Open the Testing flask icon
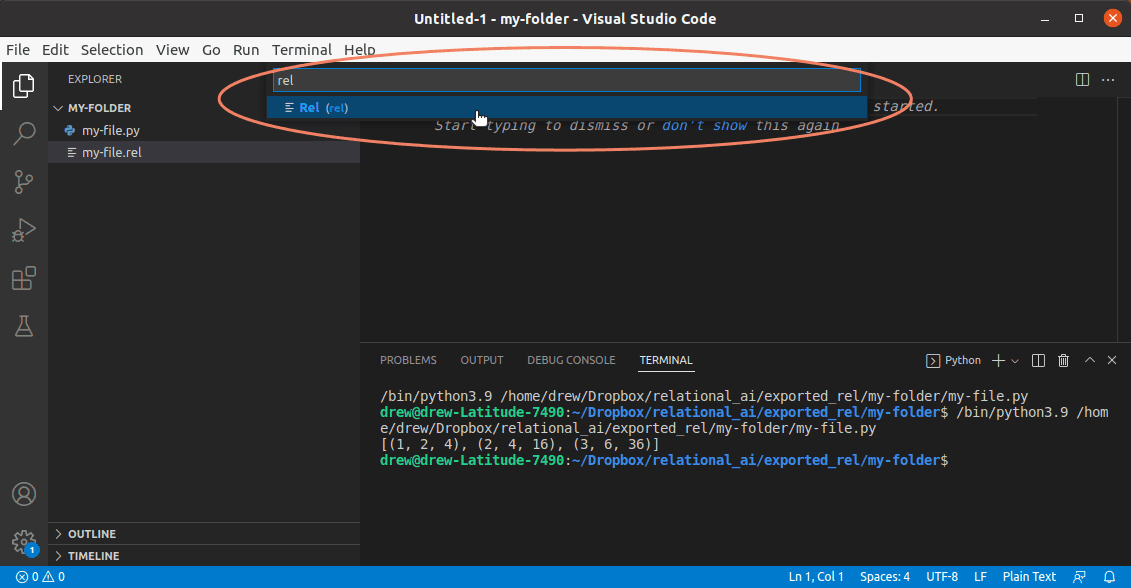Screen dimensions: 1131x588 point(23,326)
